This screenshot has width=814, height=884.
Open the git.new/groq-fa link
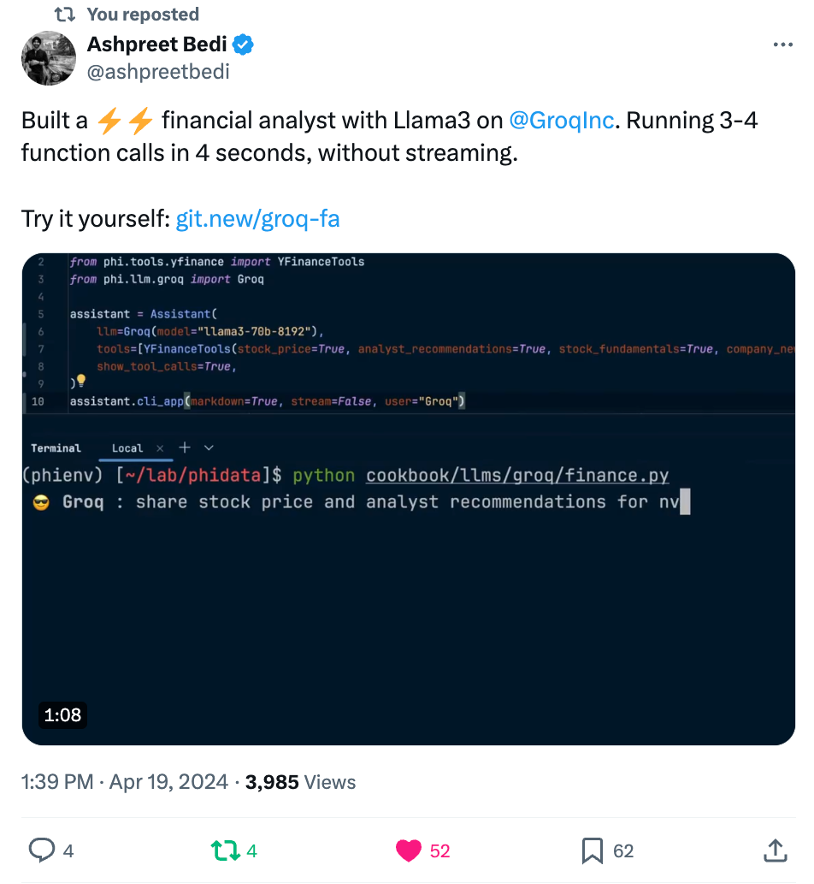point(258,218)
